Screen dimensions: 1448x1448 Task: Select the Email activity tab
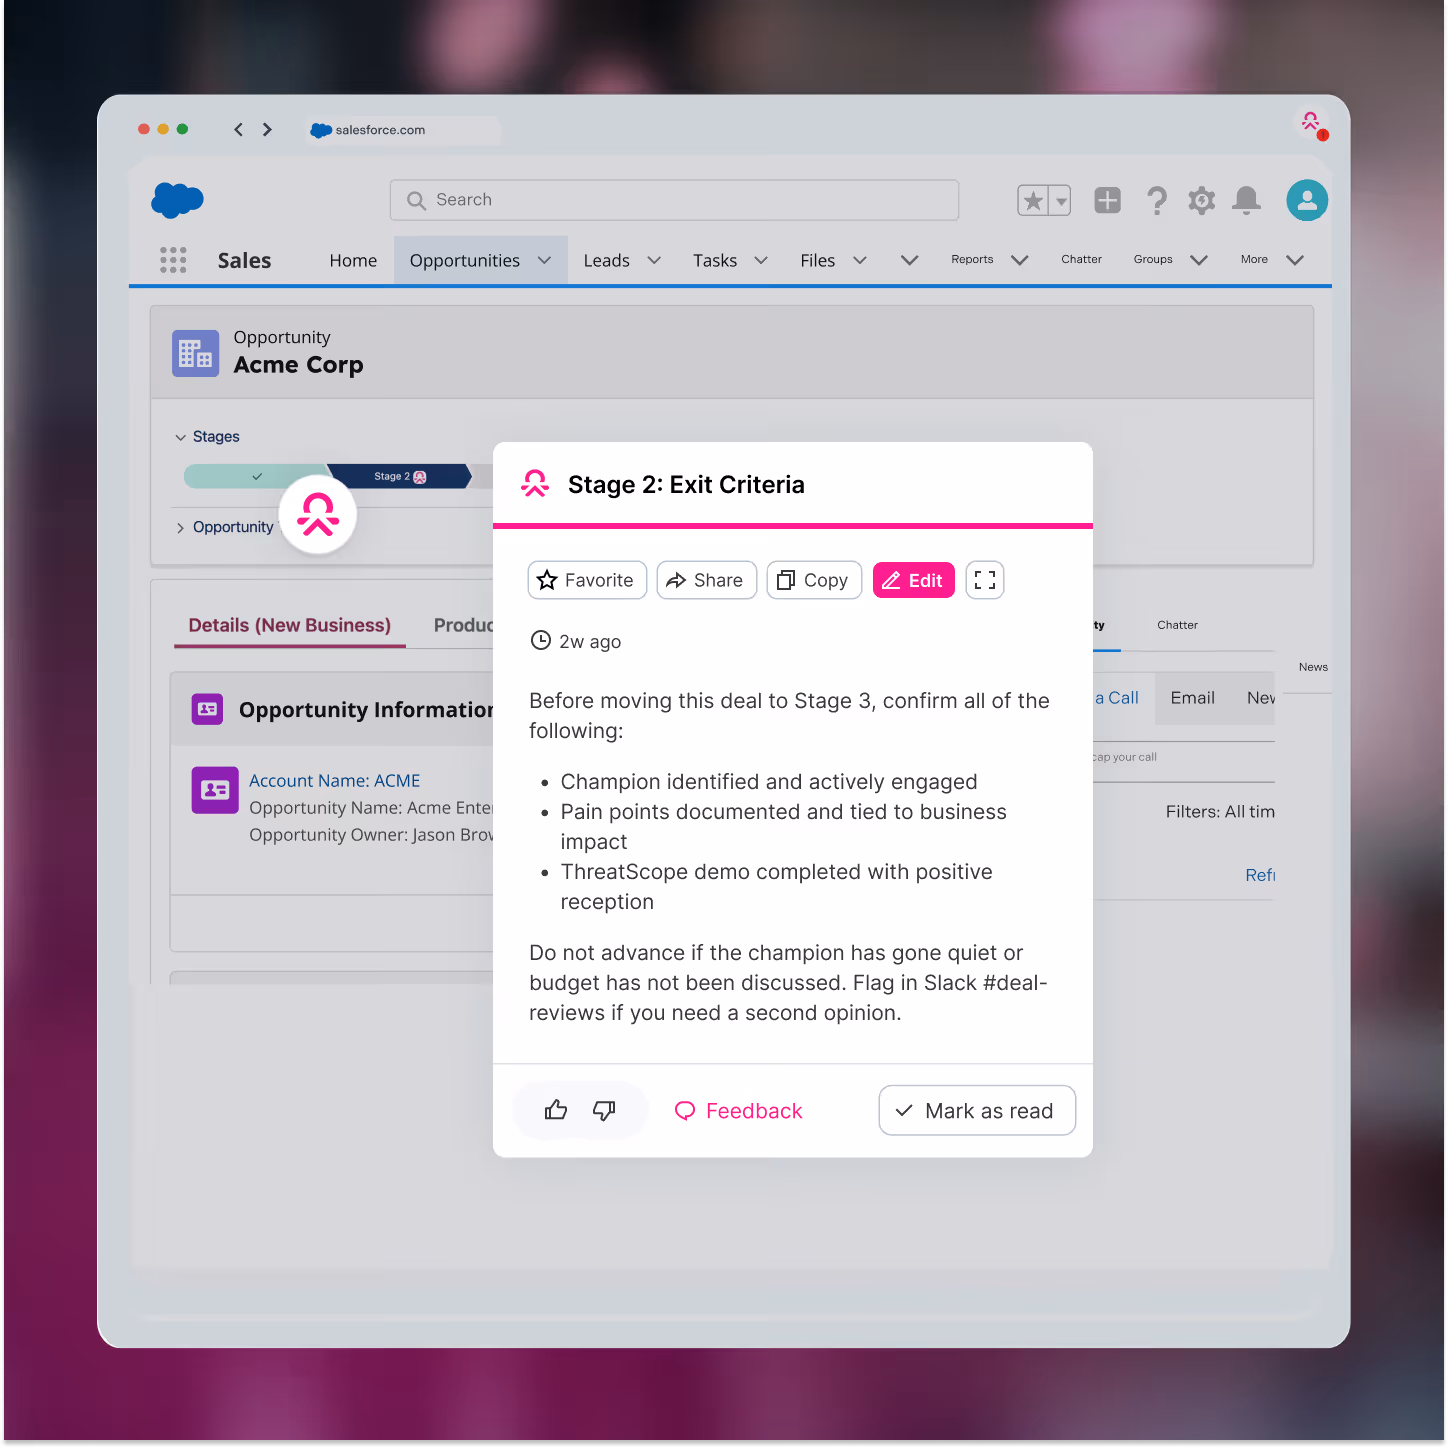point(1192,698)
